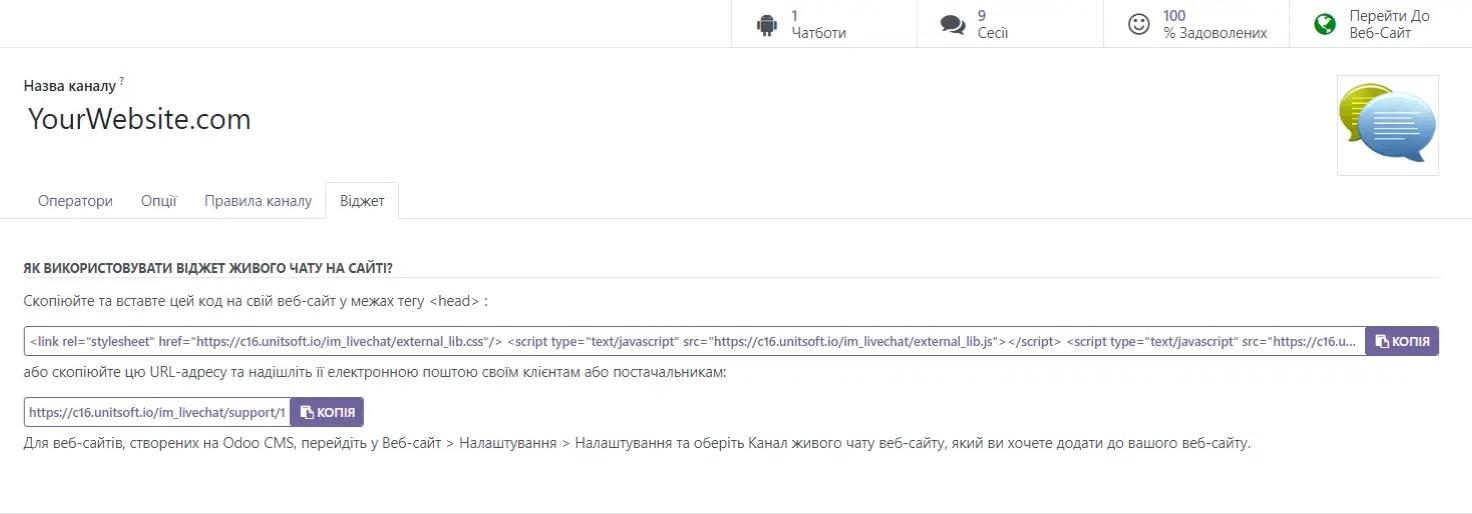The height and width of the screenshot is (514, 1472).
Task: Click the Android robot Chatbots icon
Action: 767,24
